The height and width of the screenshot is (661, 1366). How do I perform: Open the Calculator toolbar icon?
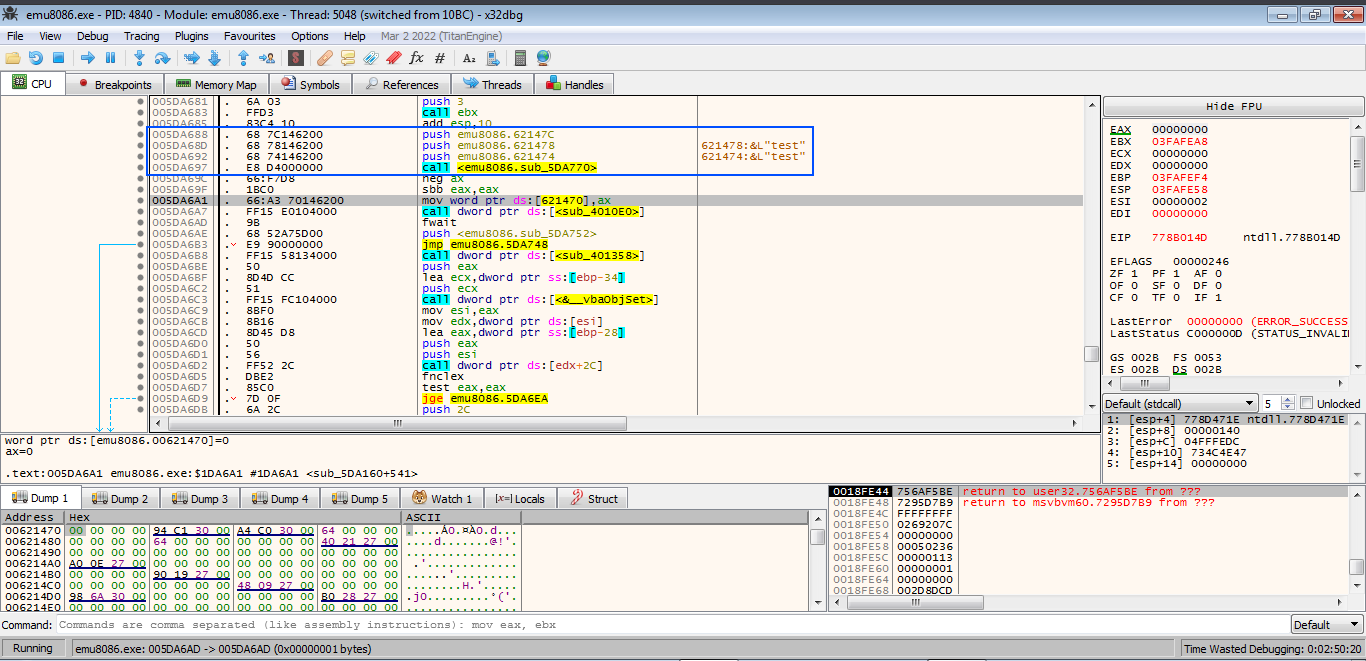(x=519, y=58)
